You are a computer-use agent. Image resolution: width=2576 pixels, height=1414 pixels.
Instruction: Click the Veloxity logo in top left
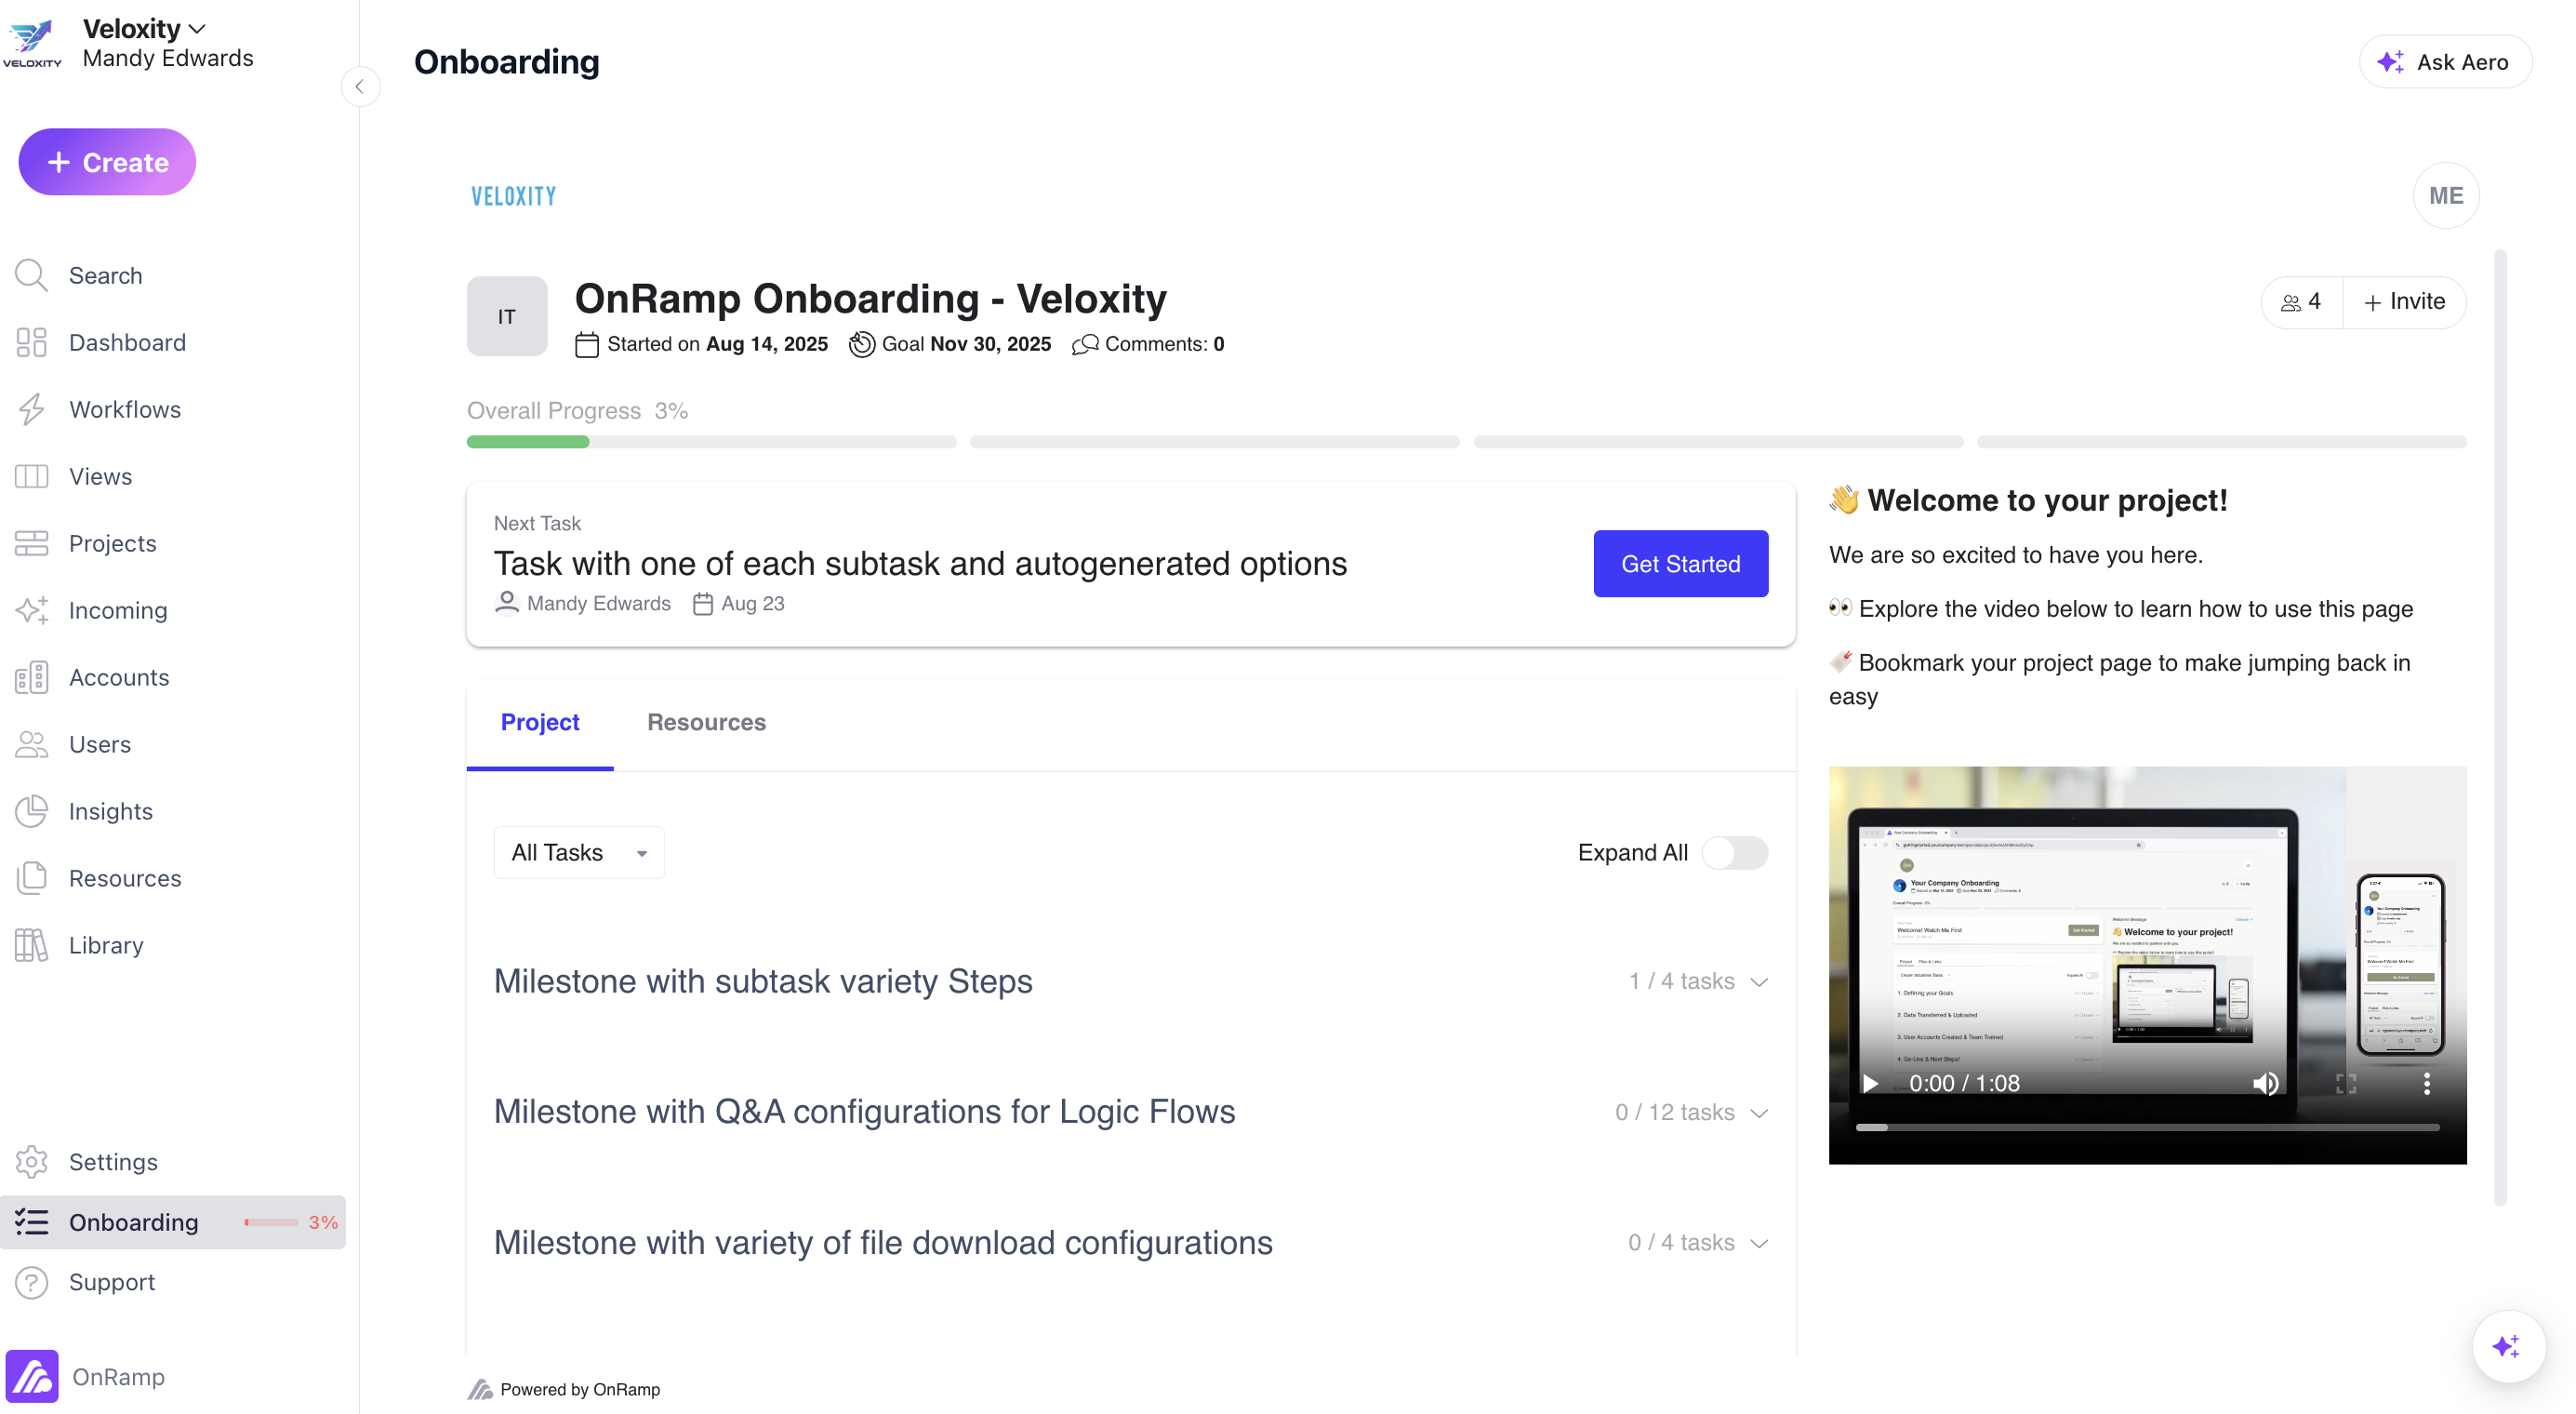tap(32, 43)
